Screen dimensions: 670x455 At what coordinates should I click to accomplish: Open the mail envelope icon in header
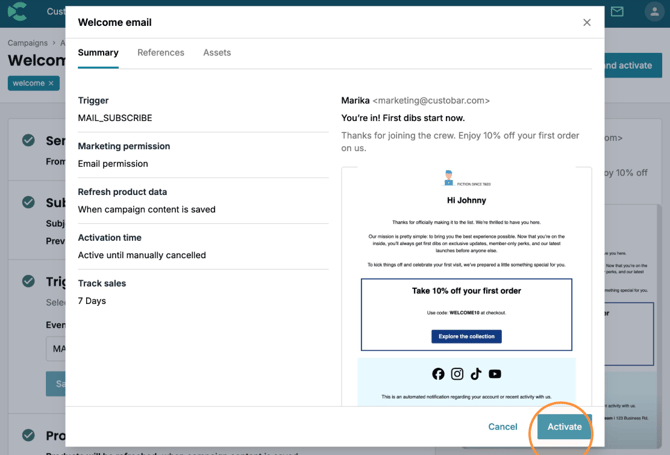click(617, 12)
